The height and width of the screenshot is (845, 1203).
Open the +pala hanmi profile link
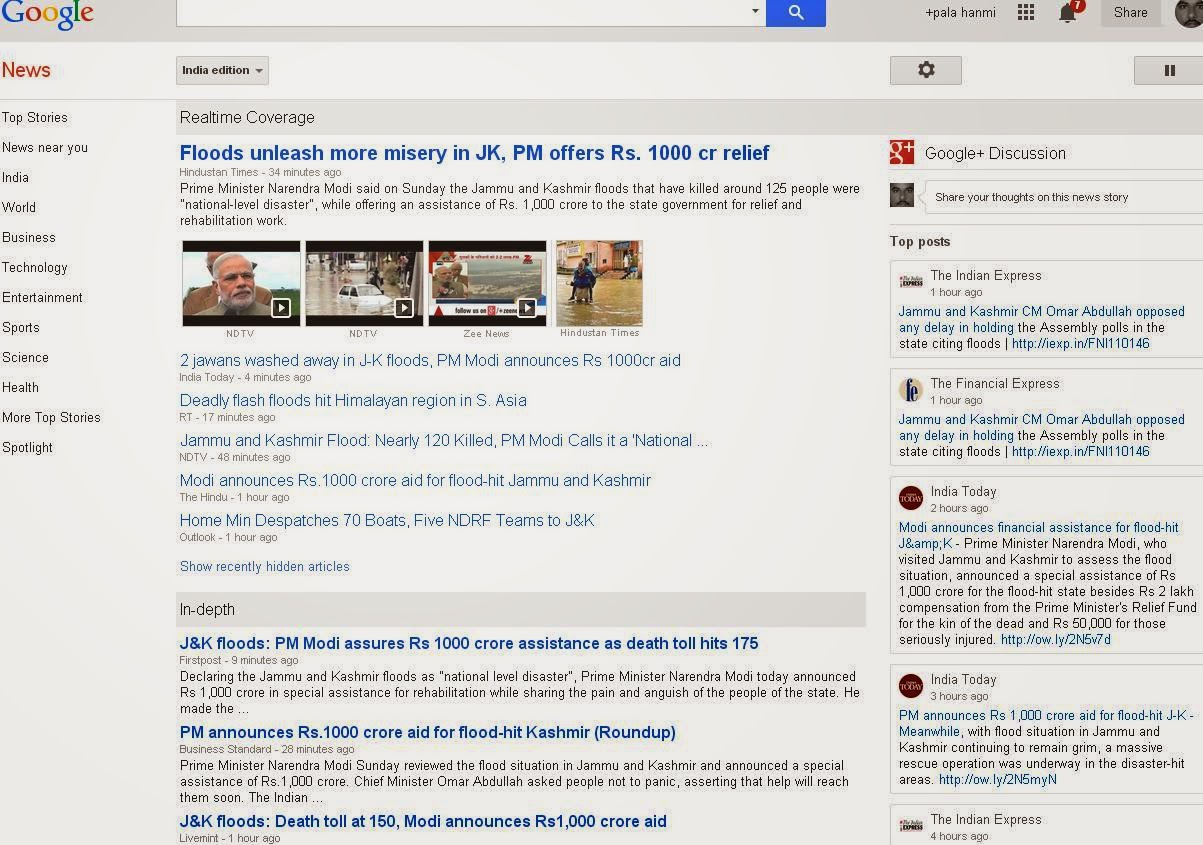(960, 13)
